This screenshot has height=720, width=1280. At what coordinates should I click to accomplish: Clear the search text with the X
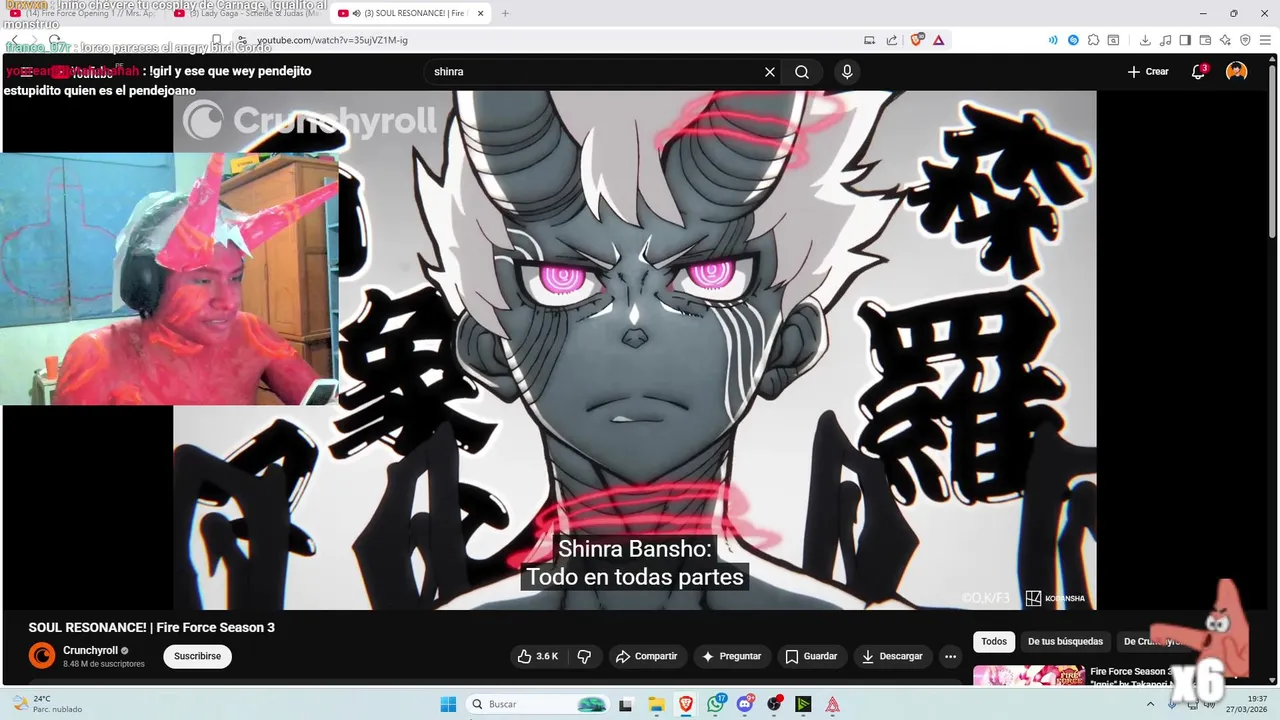pos(770,72)
